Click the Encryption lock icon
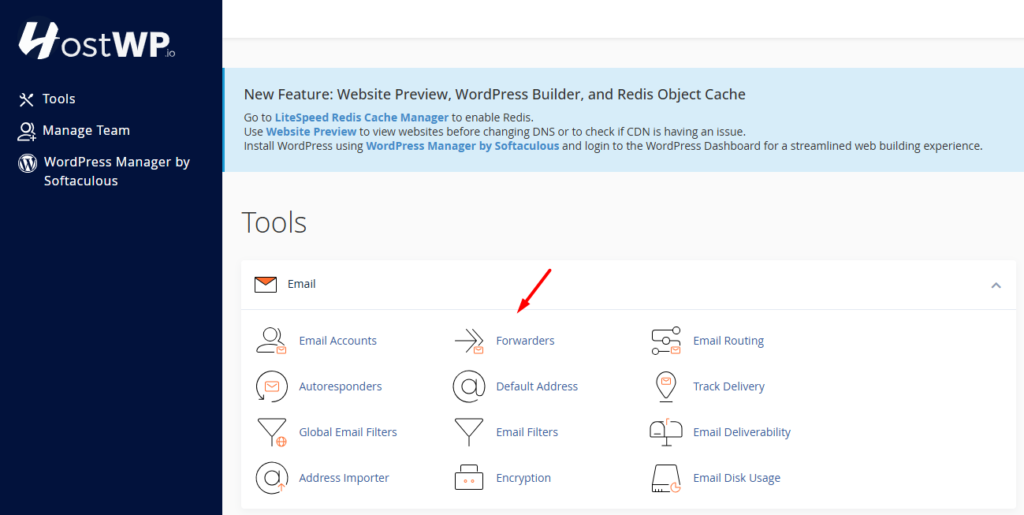The image size is (1024, 515). (x=469, y=478)
